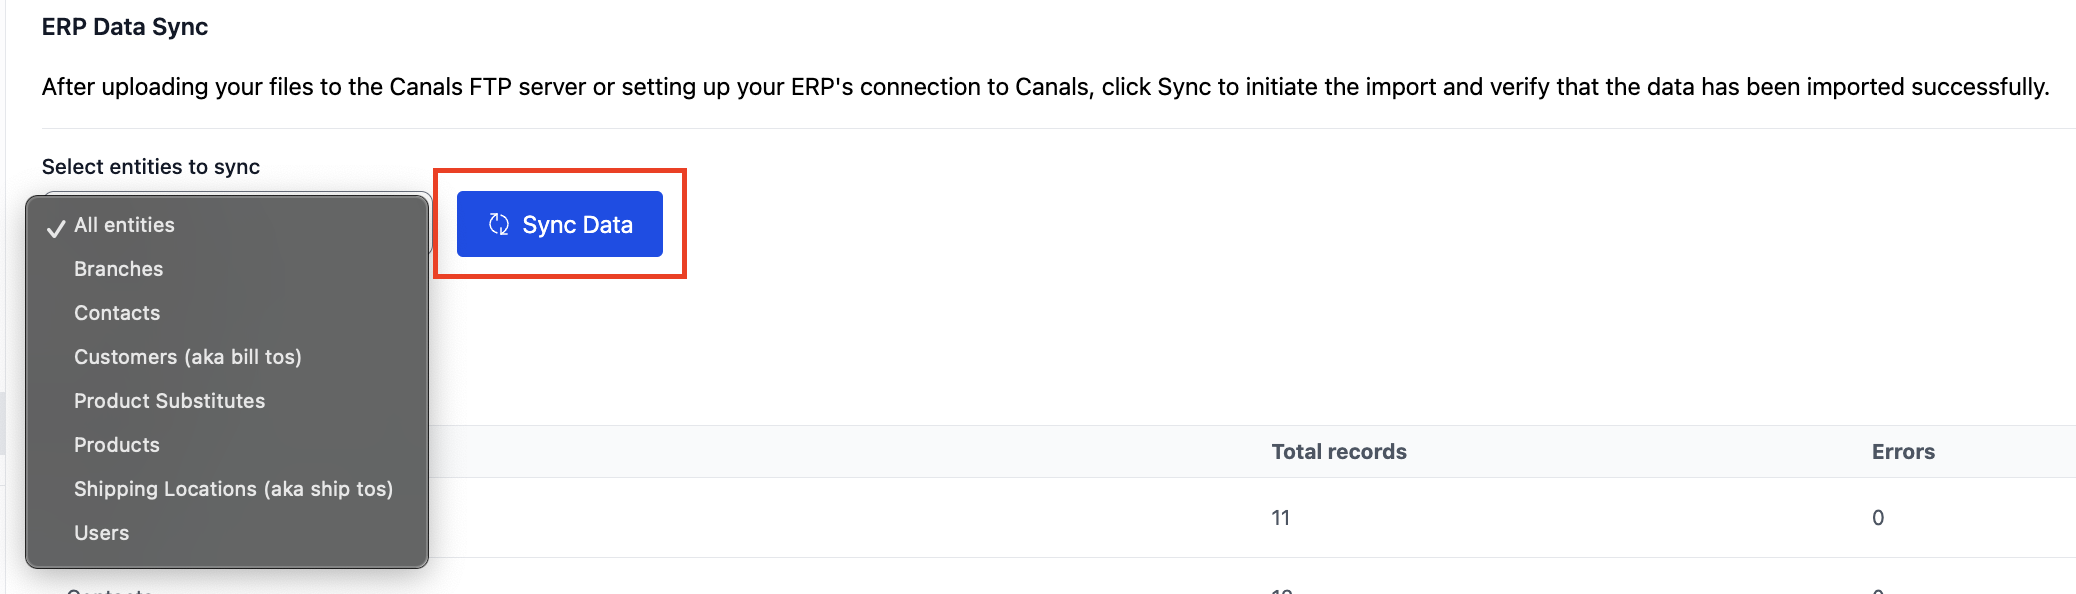Click the circular sync arrows icon
The image size is (2076, 594).
point(499,225)
